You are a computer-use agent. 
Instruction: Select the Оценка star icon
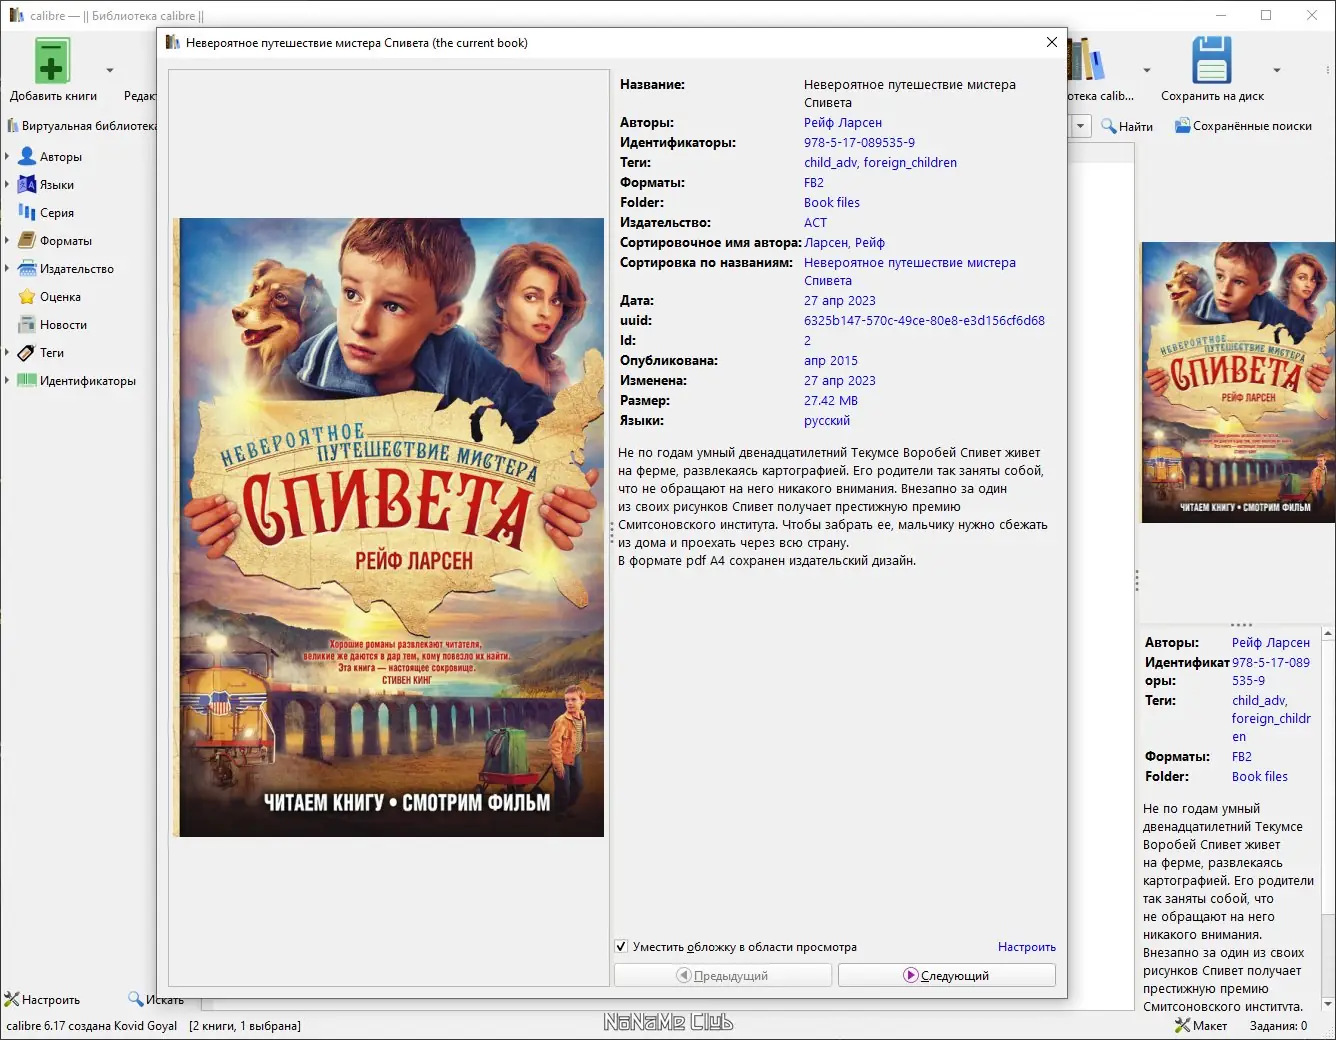(x=27, y=296)
